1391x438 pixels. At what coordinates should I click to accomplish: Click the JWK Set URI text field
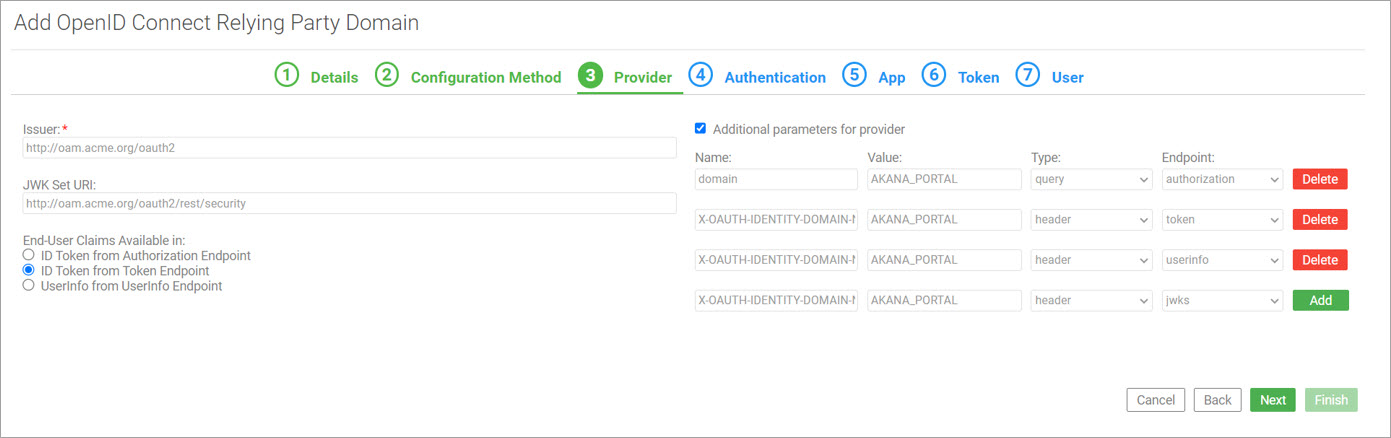coord(349,203)
